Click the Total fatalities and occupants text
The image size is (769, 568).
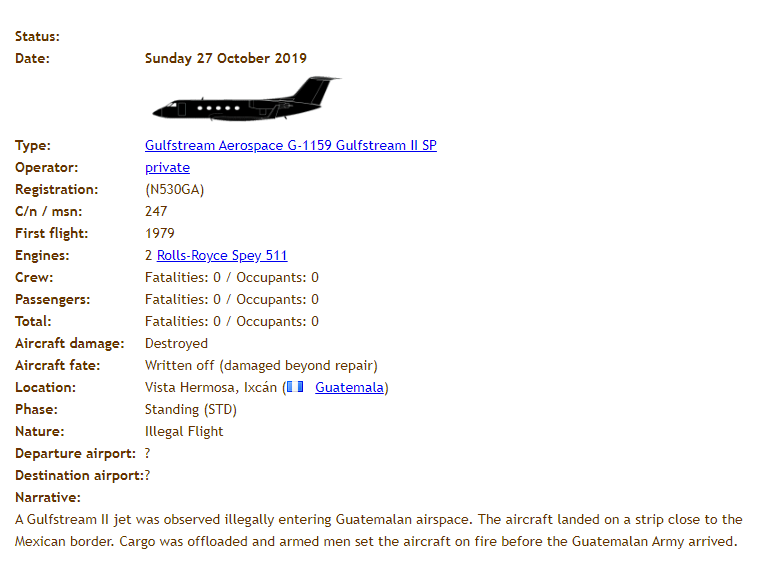(232, 321)
